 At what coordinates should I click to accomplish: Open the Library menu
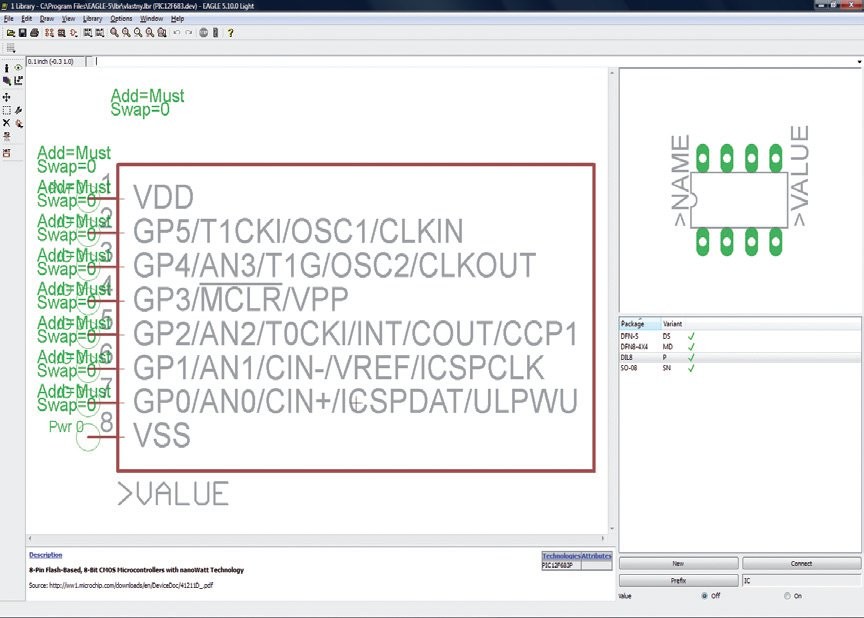pyautogui.click(x=93, y=19)
